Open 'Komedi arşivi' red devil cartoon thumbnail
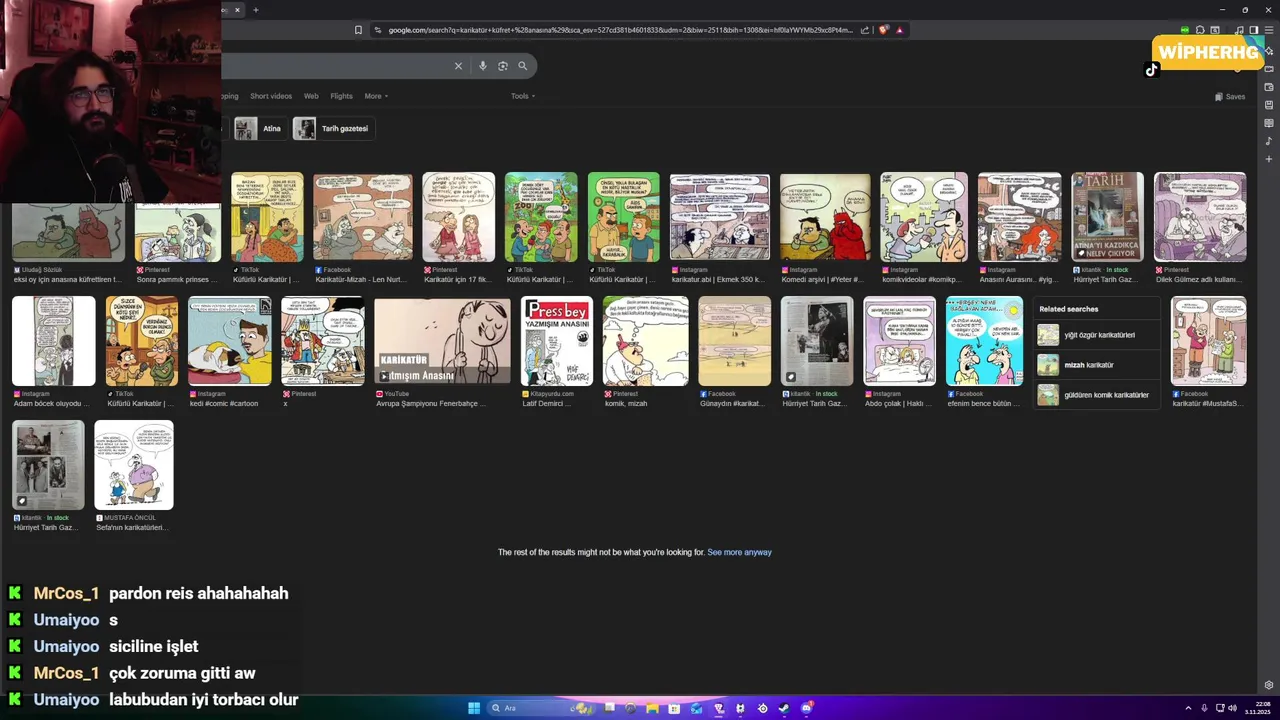 pyautogui.click(x=825, y=217)
